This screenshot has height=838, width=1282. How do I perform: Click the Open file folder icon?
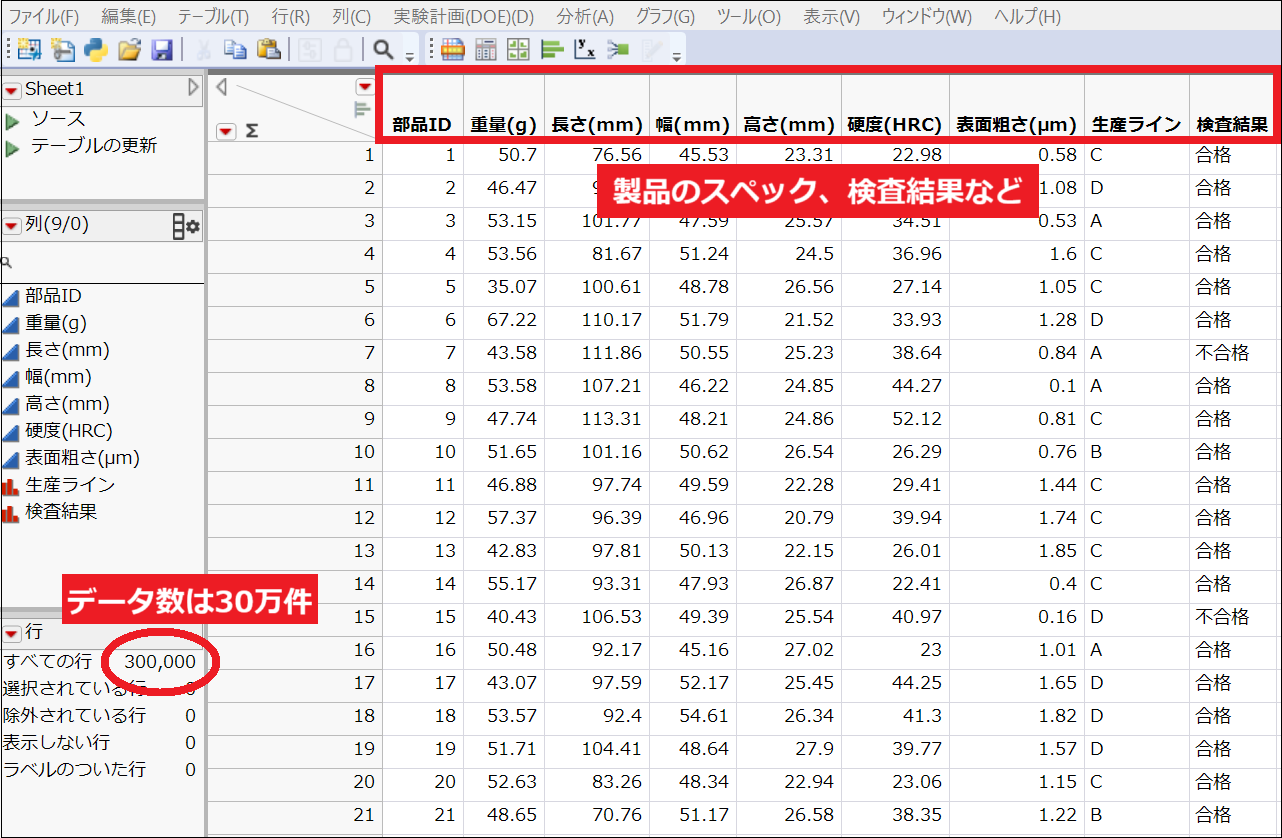tap(129, 49)
